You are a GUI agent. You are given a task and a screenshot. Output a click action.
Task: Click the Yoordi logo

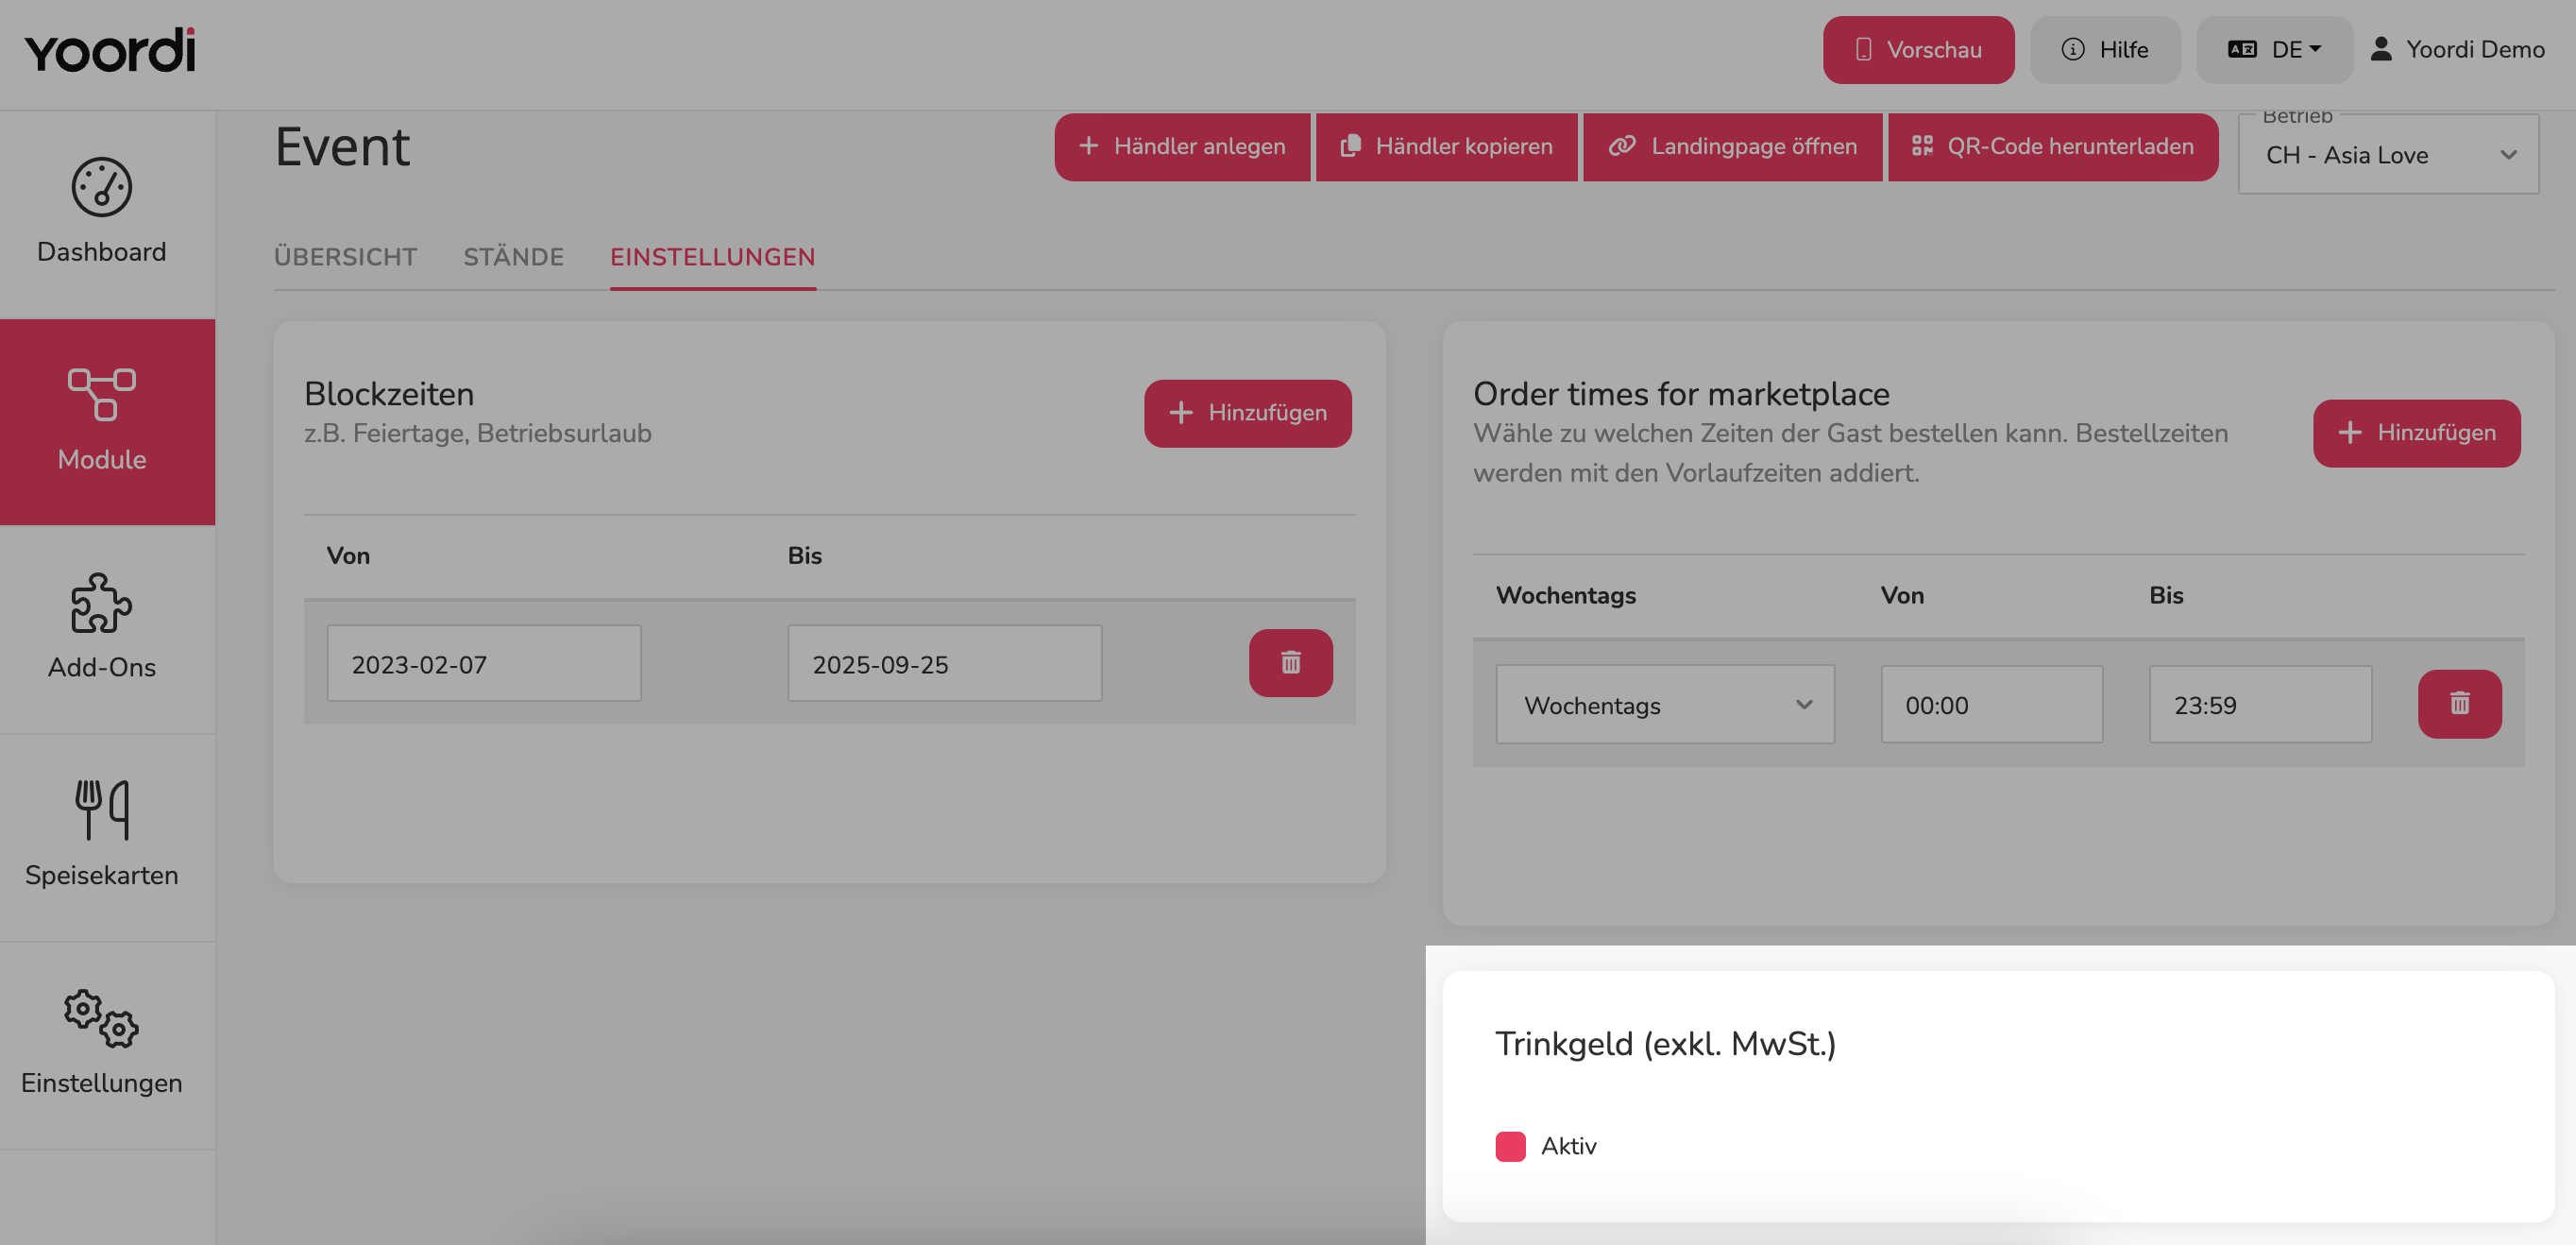[x=110, y=50]
